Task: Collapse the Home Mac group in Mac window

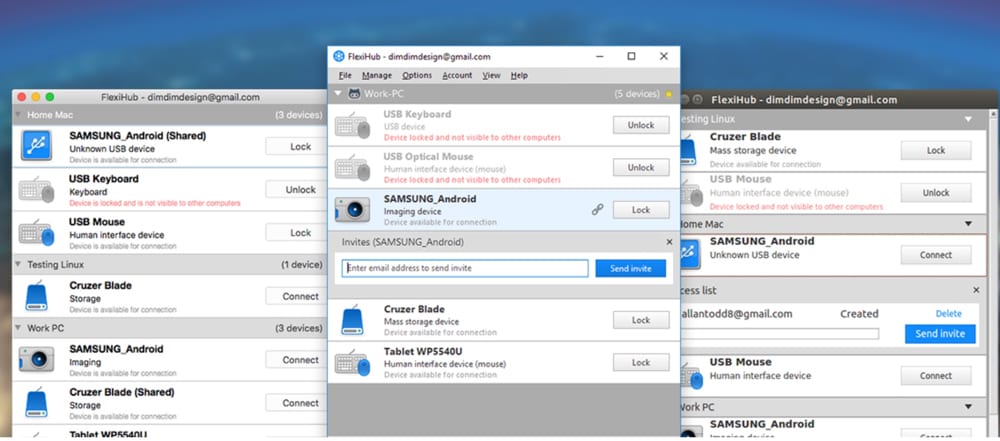Action: click(18, 116)
